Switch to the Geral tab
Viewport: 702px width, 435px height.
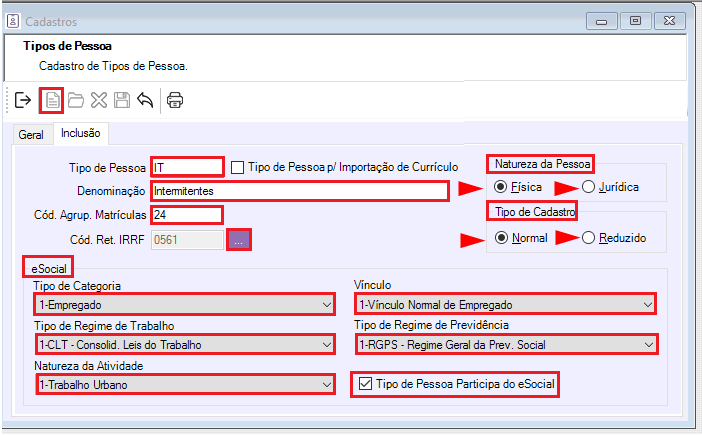(x=31, y=134)
